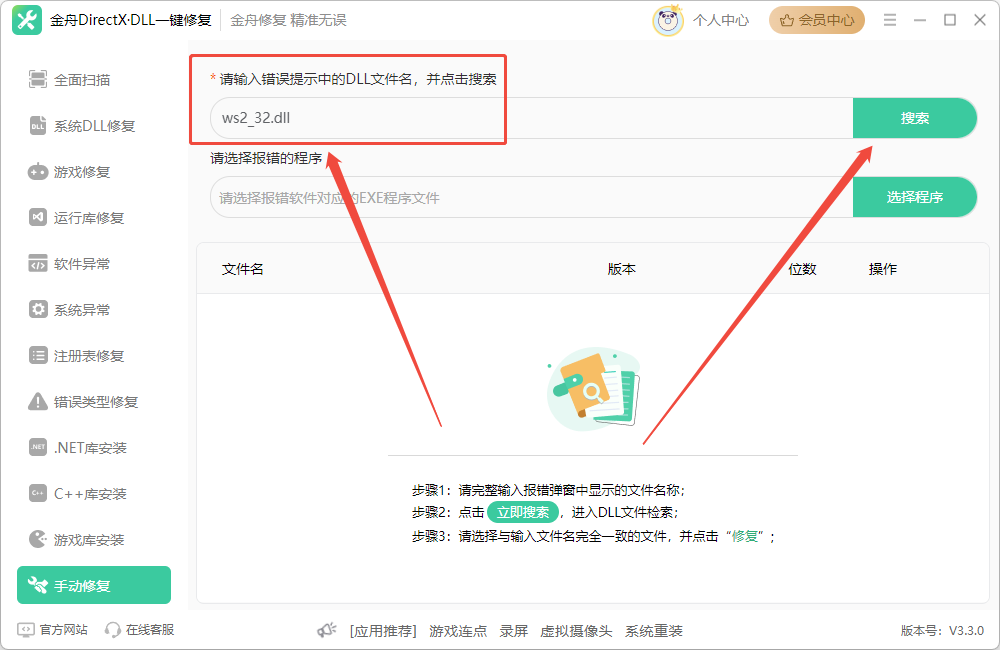Click the 操作 column header
The height and width of the screenshot is (650, 1000).
coord(883,269)
